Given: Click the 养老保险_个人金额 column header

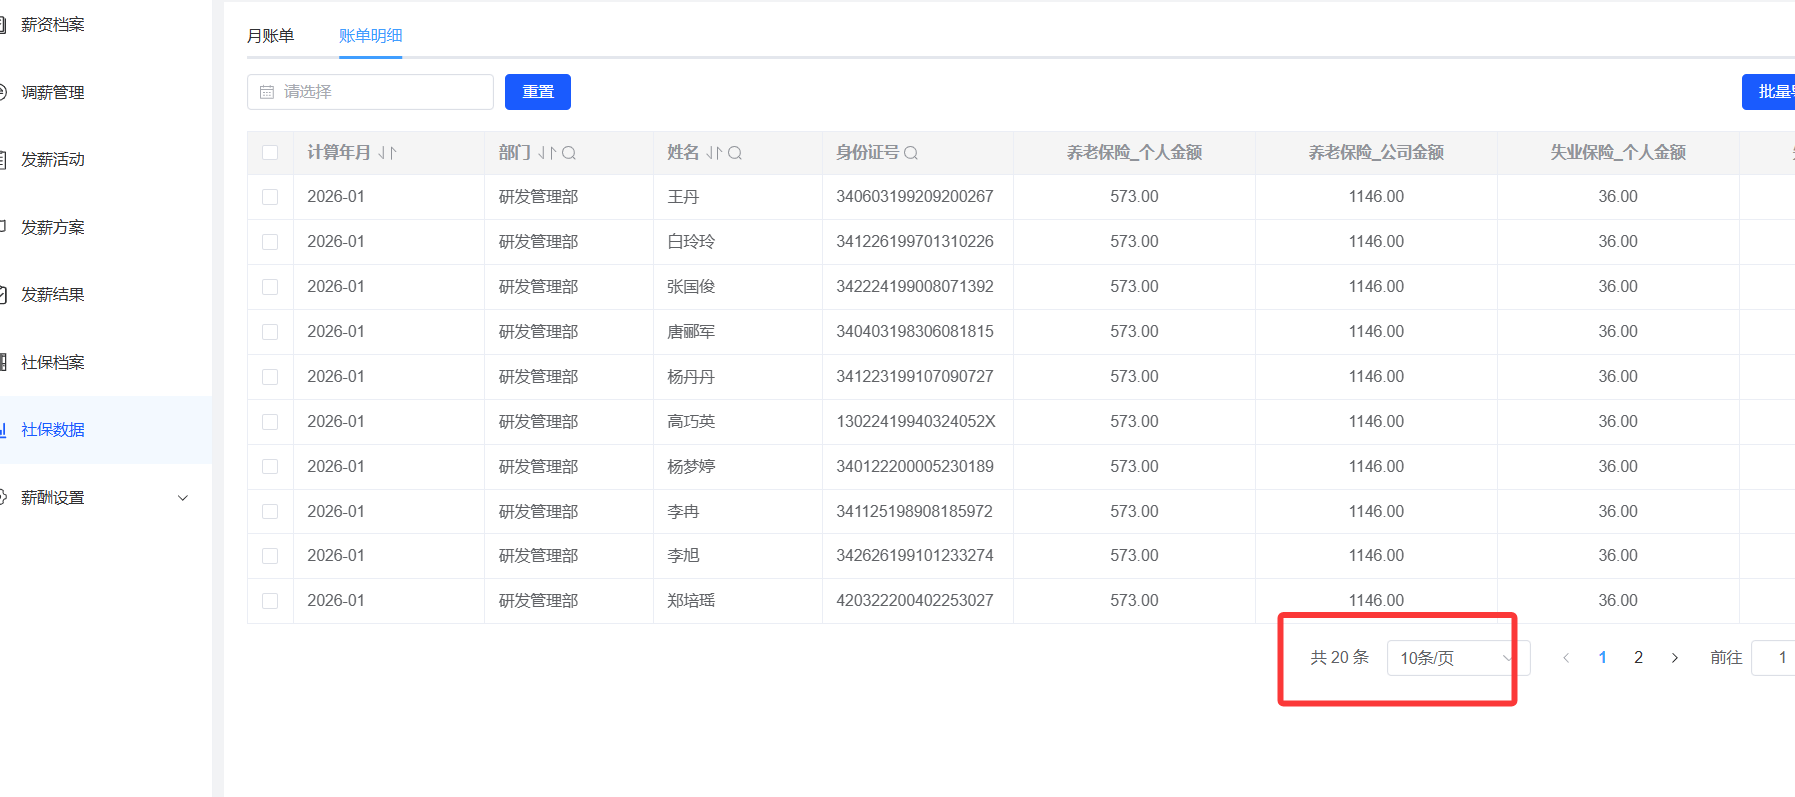Looking at the screenshot, I should 1134,153.
